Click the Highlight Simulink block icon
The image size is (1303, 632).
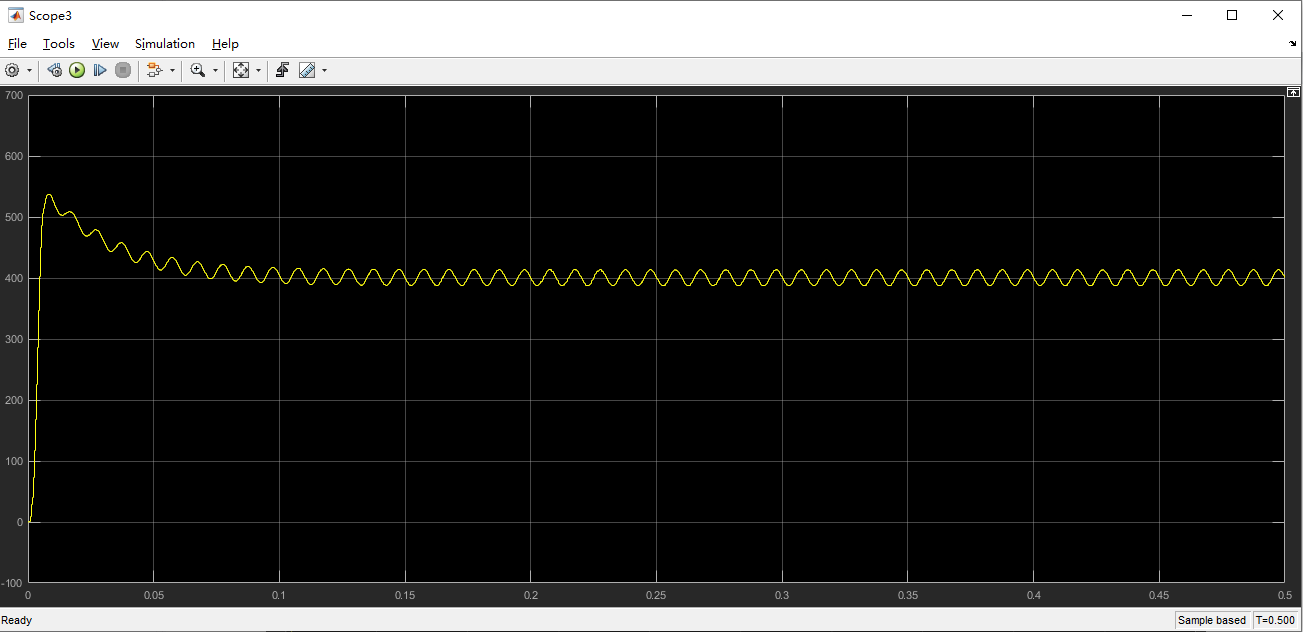(x=154, y=70)
